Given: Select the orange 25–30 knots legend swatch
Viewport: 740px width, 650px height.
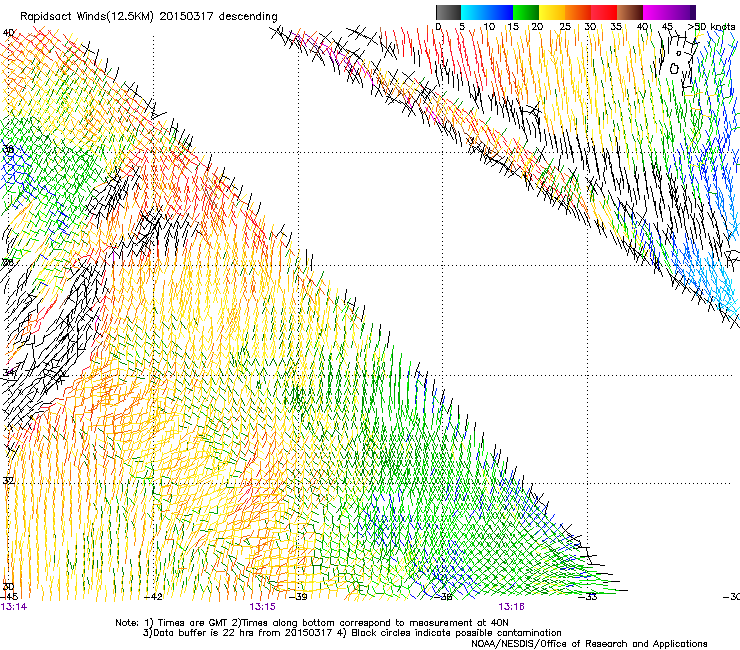Looking at the screenshot, I should pyautogui.click(x=578, y=12).
